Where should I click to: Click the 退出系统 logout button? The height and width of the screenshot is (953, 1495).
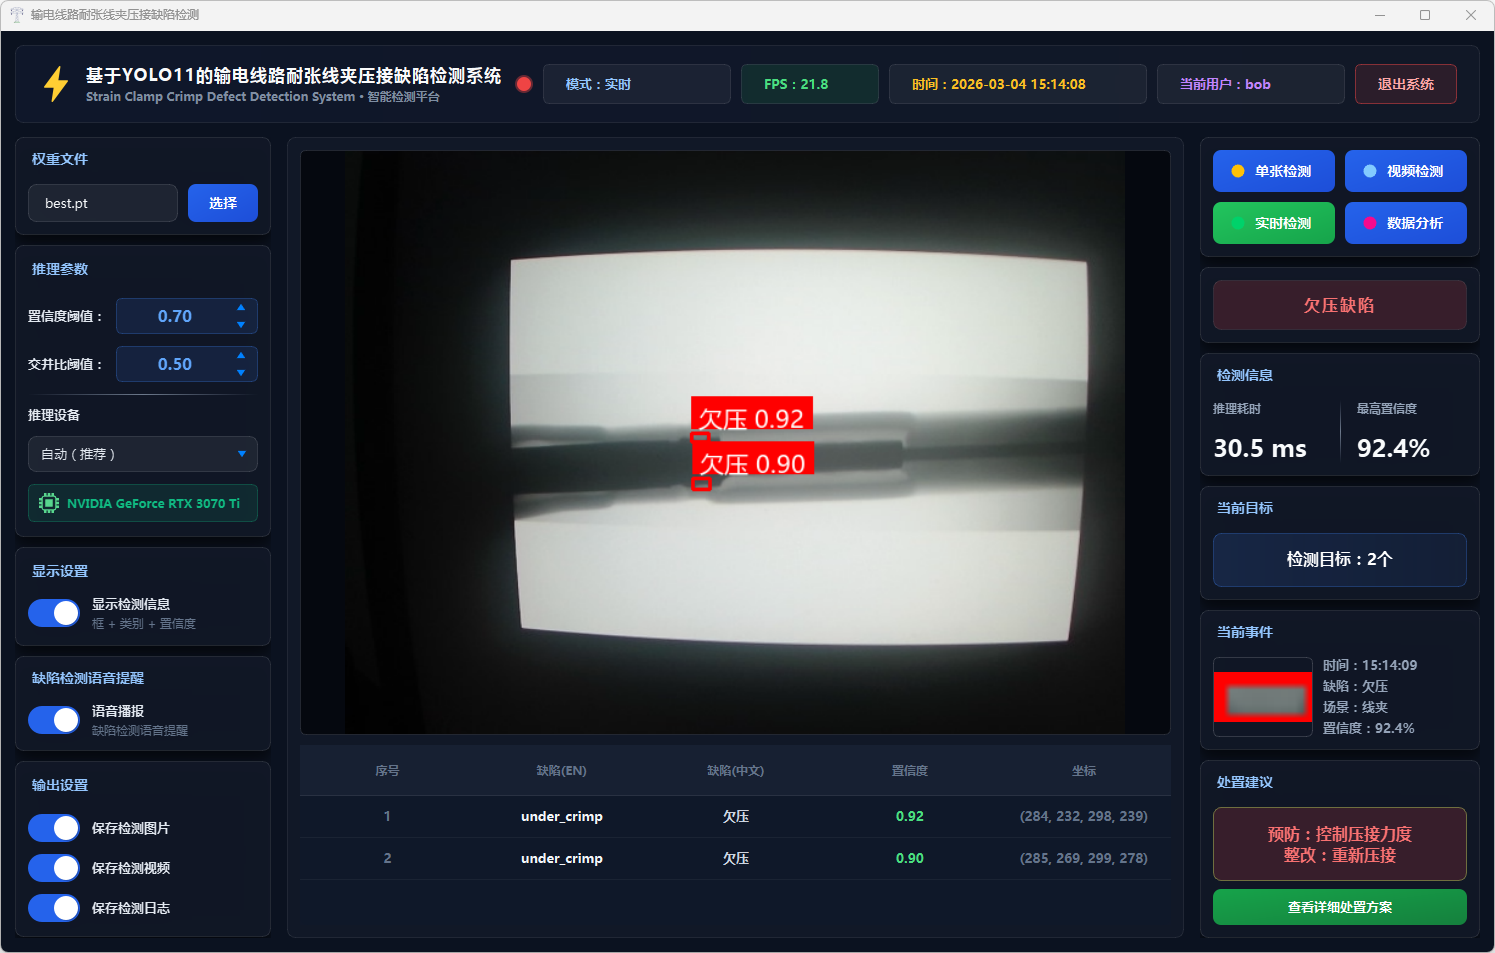click(1405, 84)
